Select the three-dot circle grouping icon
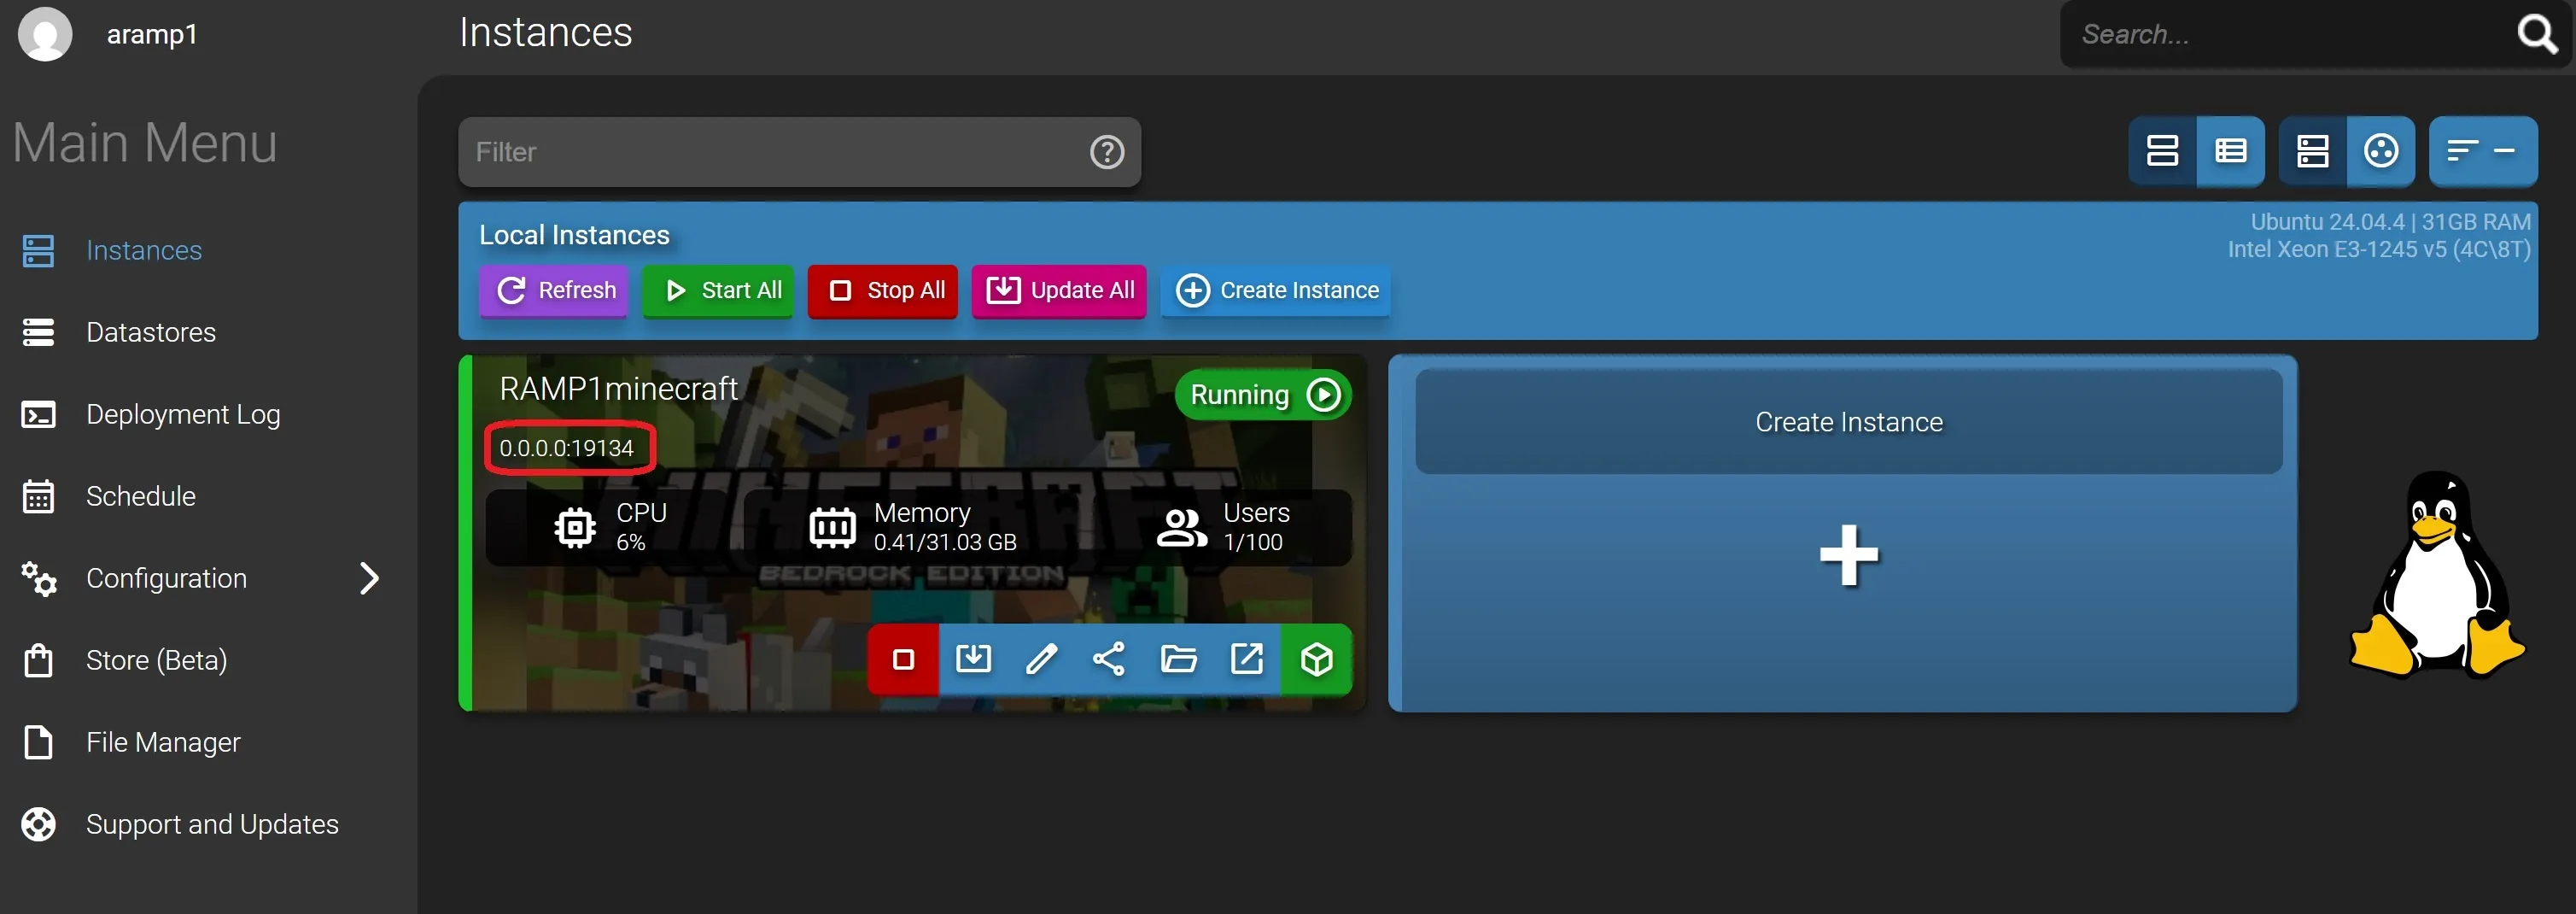The height and width of the screenshot is (914, 2576). (2381, 151)
